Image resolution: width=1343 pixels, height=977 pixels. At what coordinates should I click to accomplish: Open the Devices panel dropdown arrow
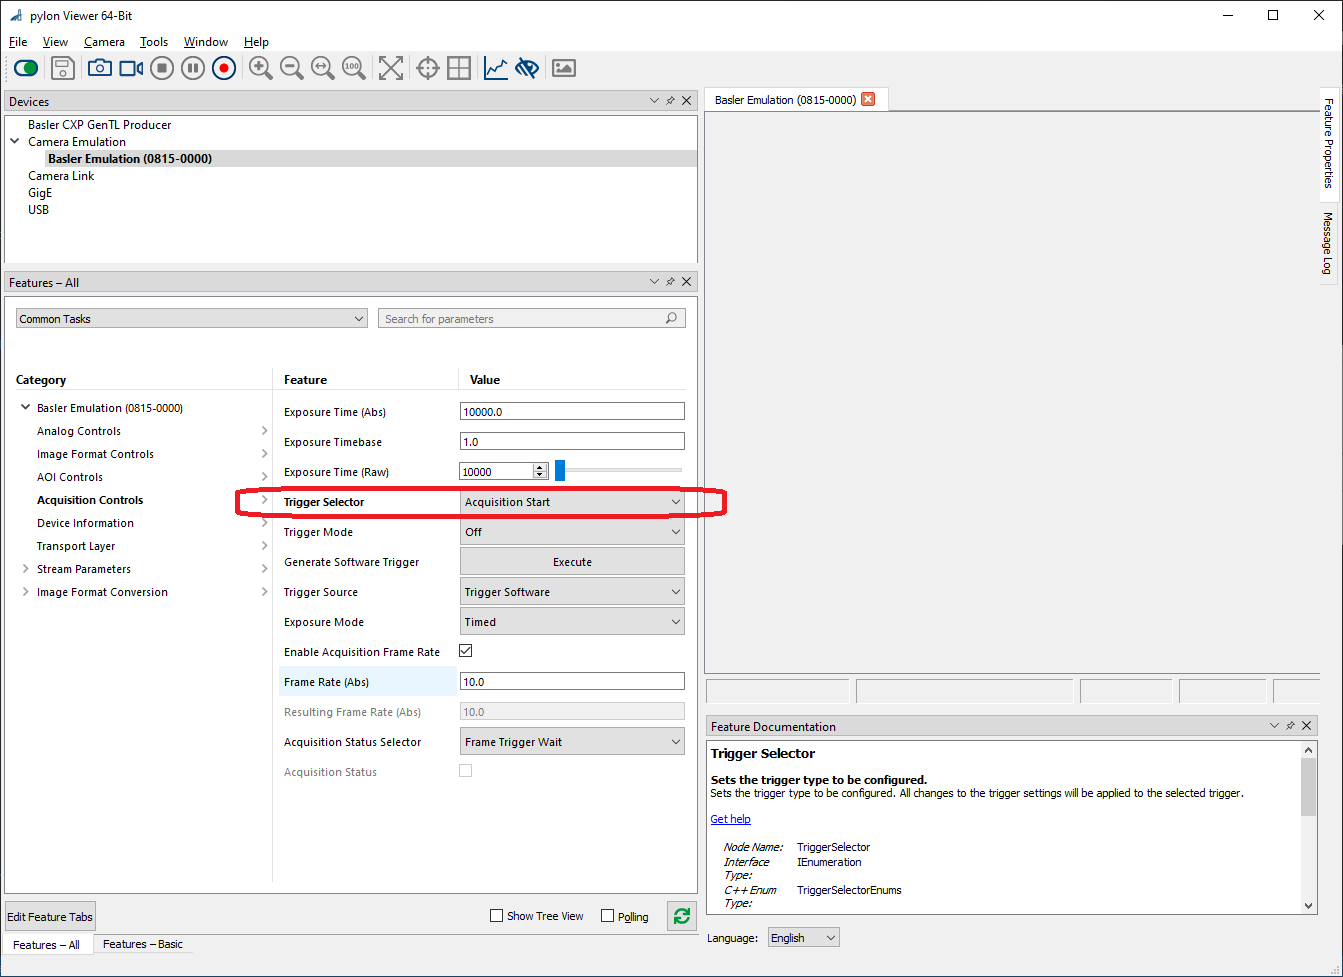click(x=655, y=101)
